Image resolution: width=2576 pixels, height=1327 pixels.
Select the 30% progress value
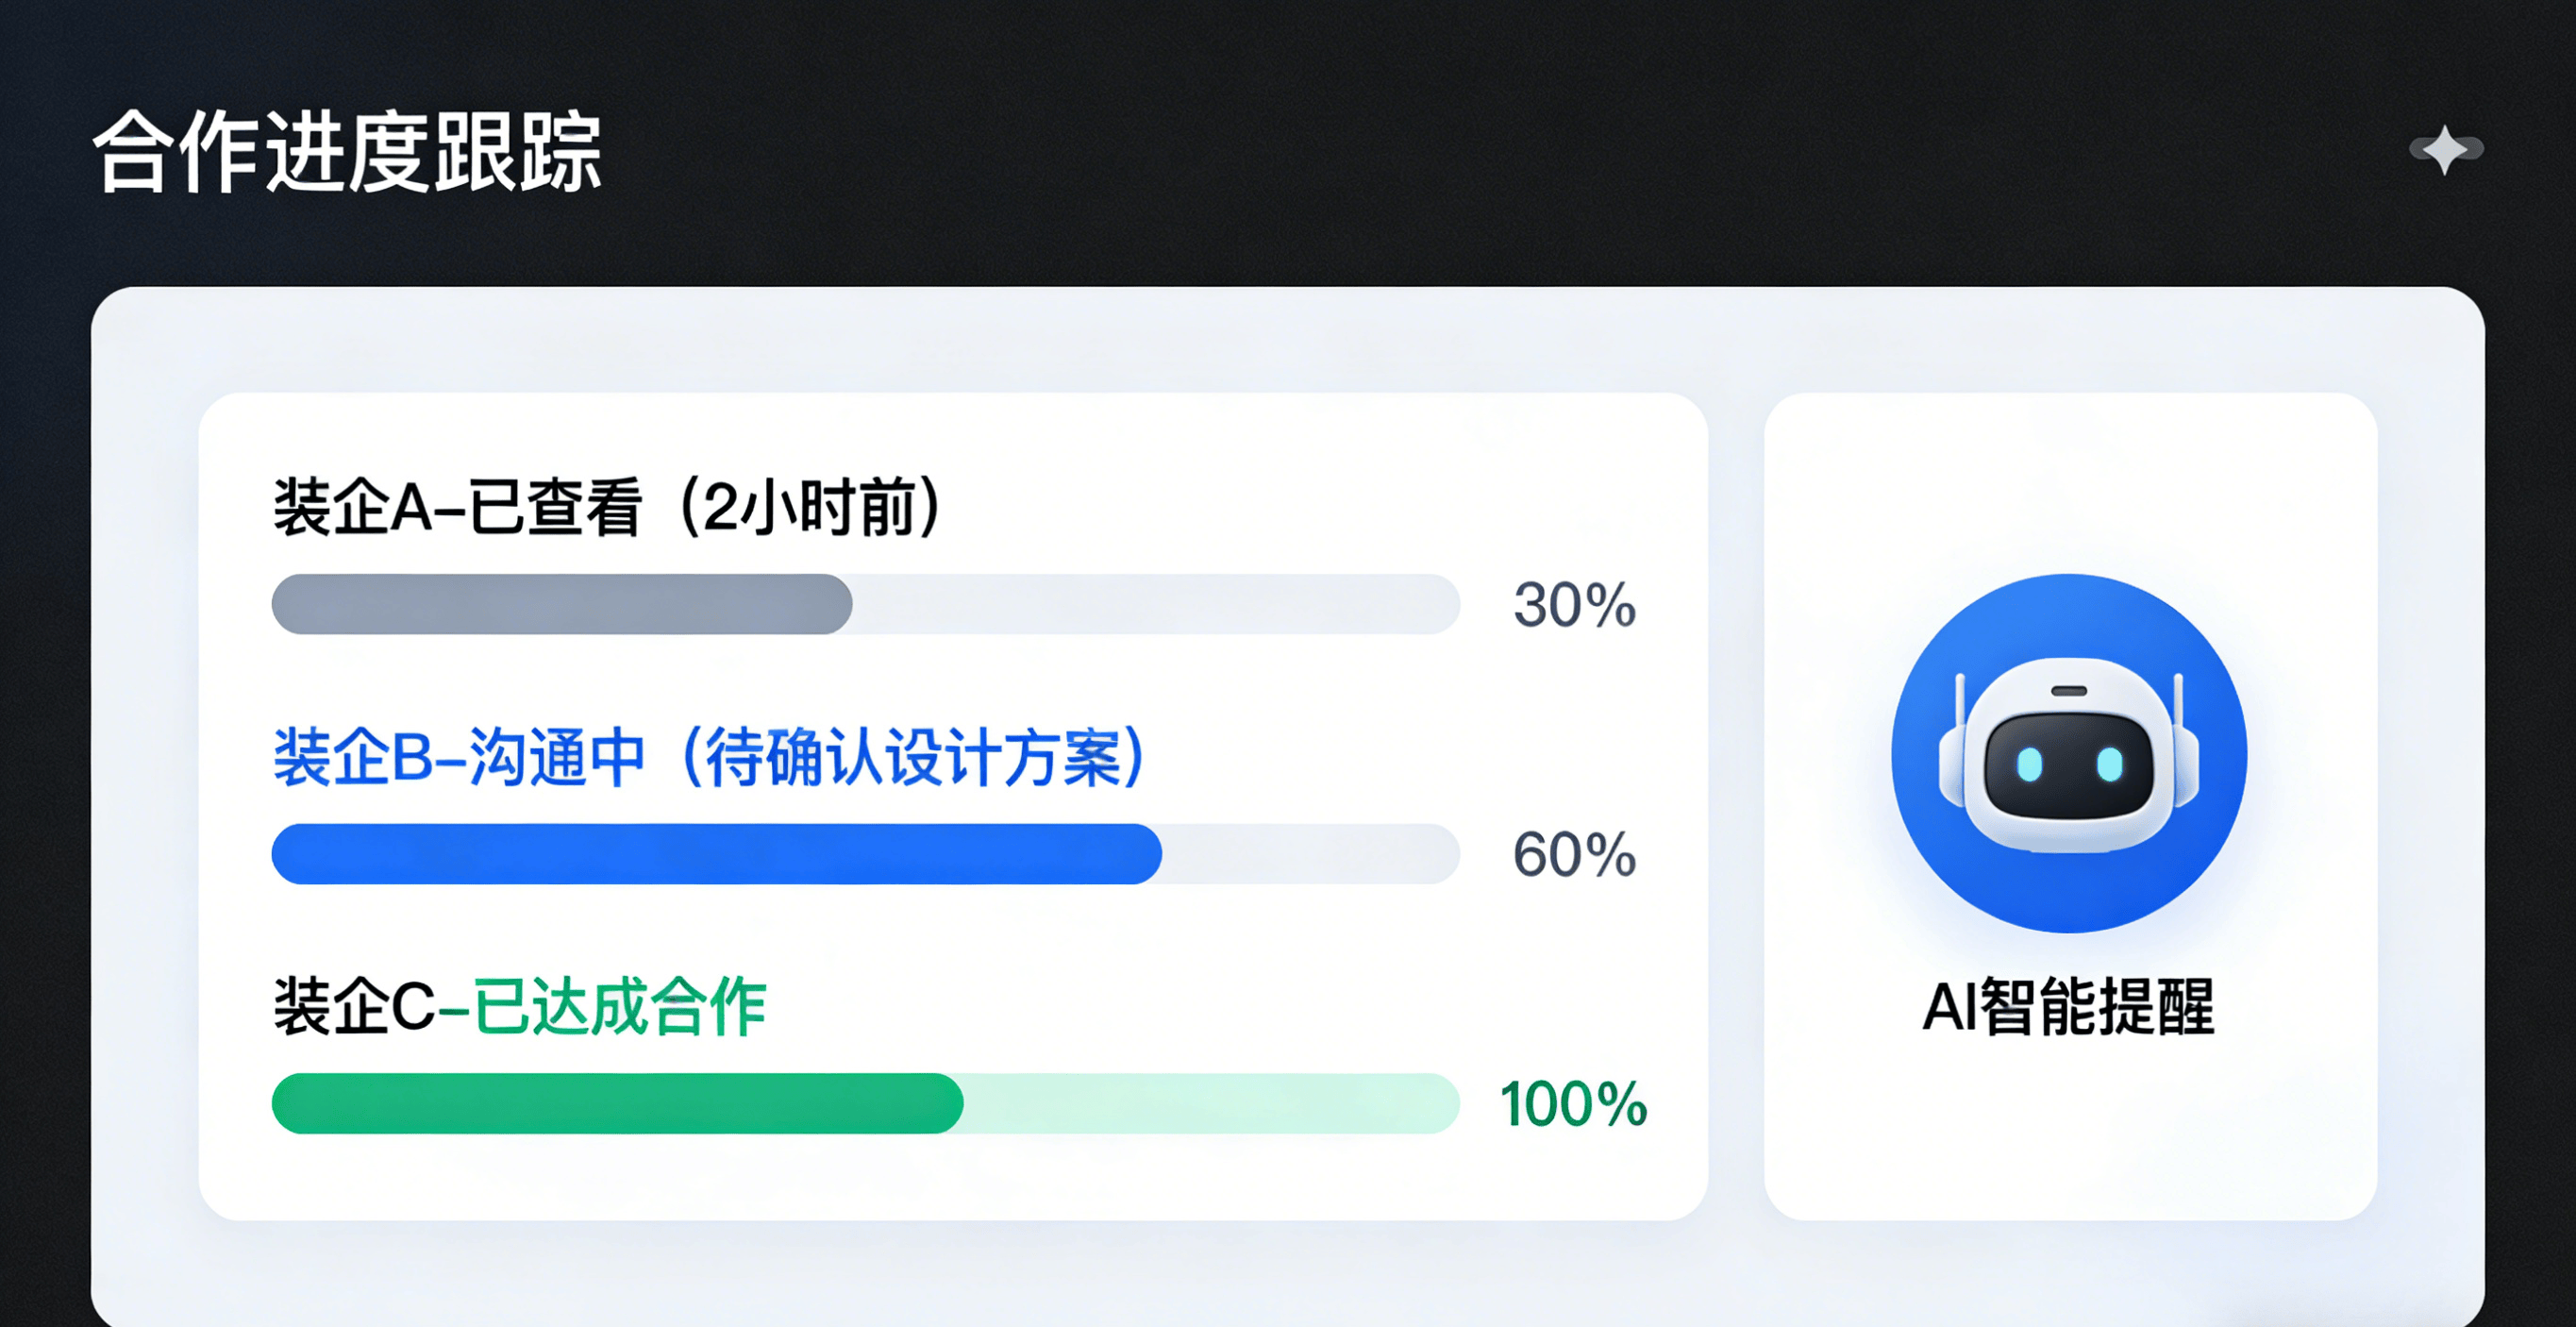click(x=1574, y=605)
